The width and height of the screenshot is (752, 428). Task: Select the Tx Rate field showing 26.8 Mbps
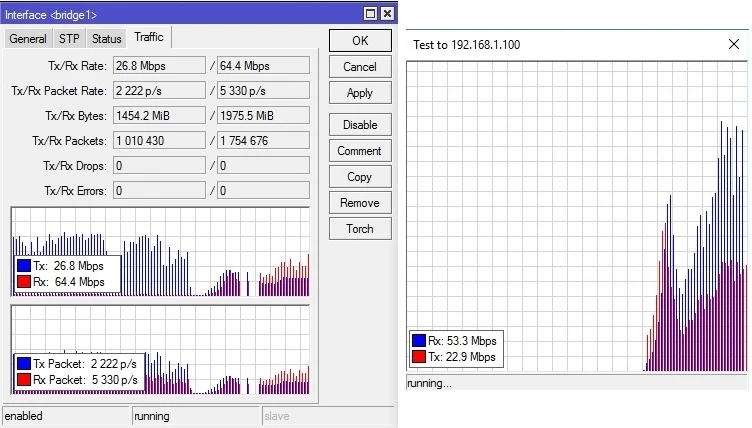pos(158,65)
